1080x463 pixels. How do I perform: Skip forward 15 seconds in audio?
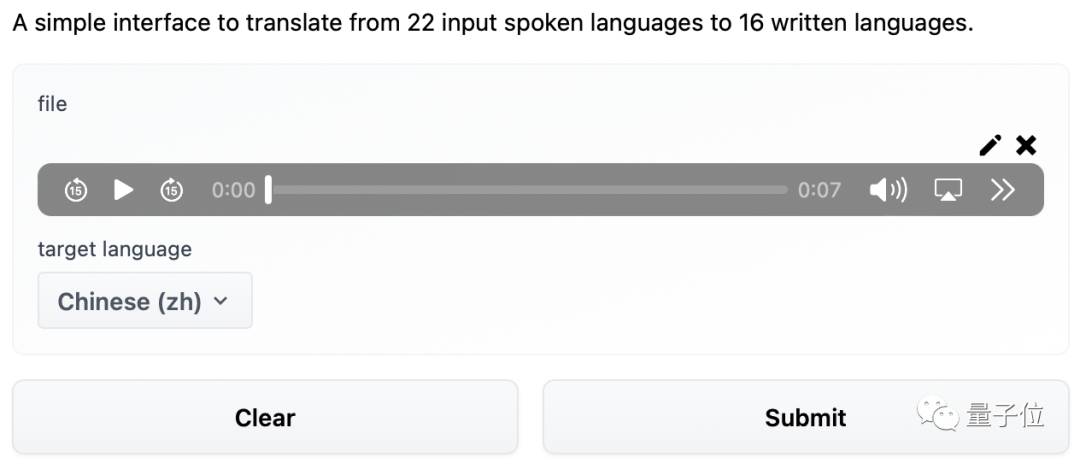[172, 190]
